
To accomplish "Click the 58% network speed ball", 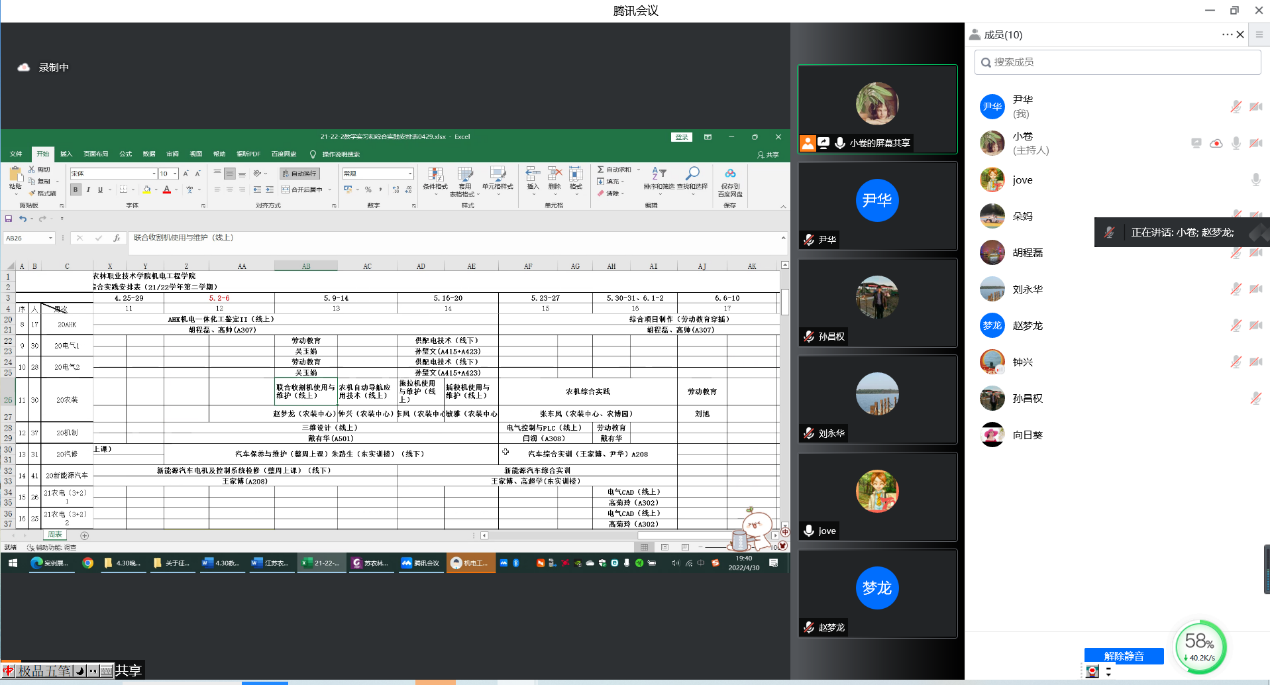I will [x=1199, y=645].
